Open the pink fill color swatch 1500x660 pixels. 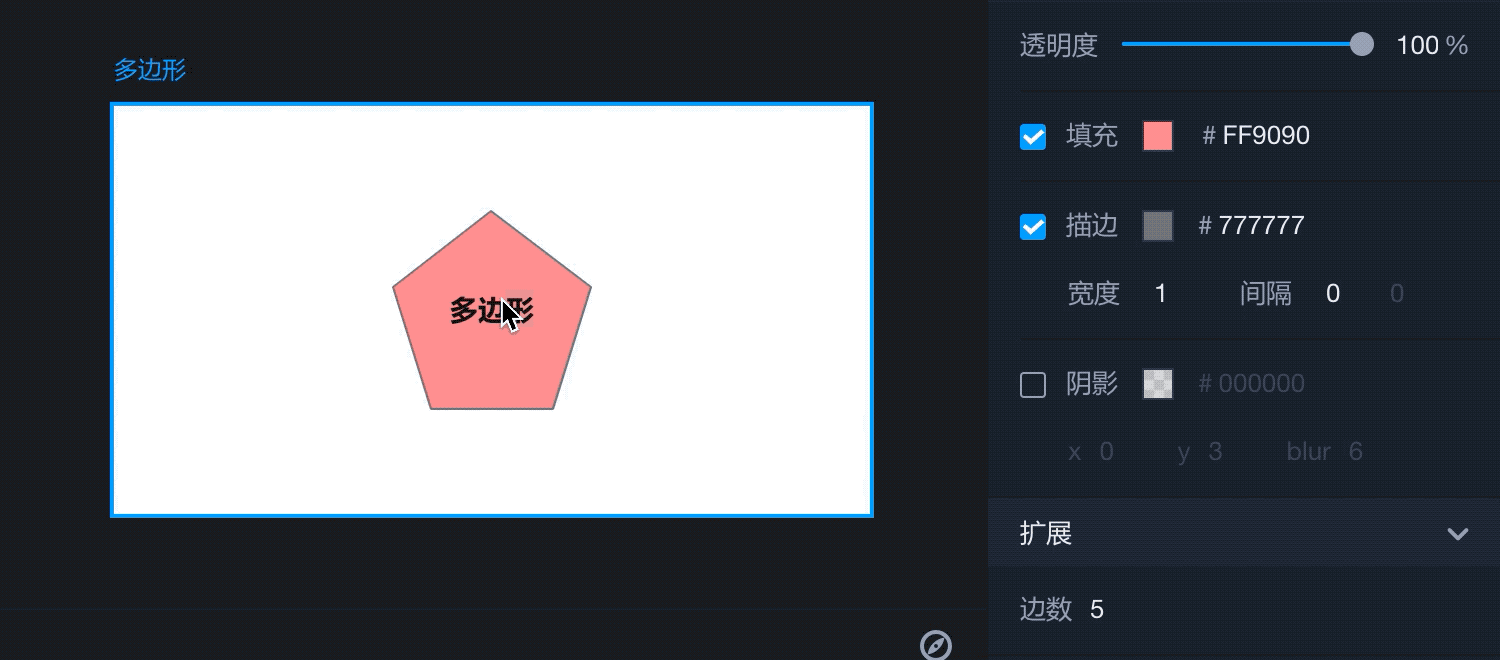point(1158,136)
